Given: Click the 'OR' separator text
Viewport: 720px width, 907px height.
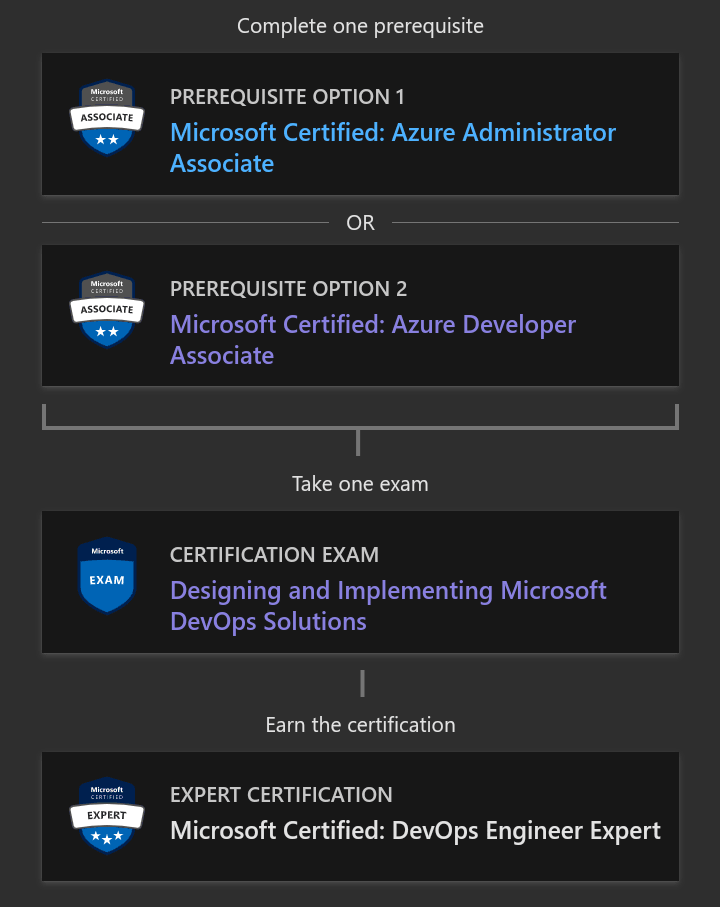Looking at the screenshot, I should click(x=360, y=223).
